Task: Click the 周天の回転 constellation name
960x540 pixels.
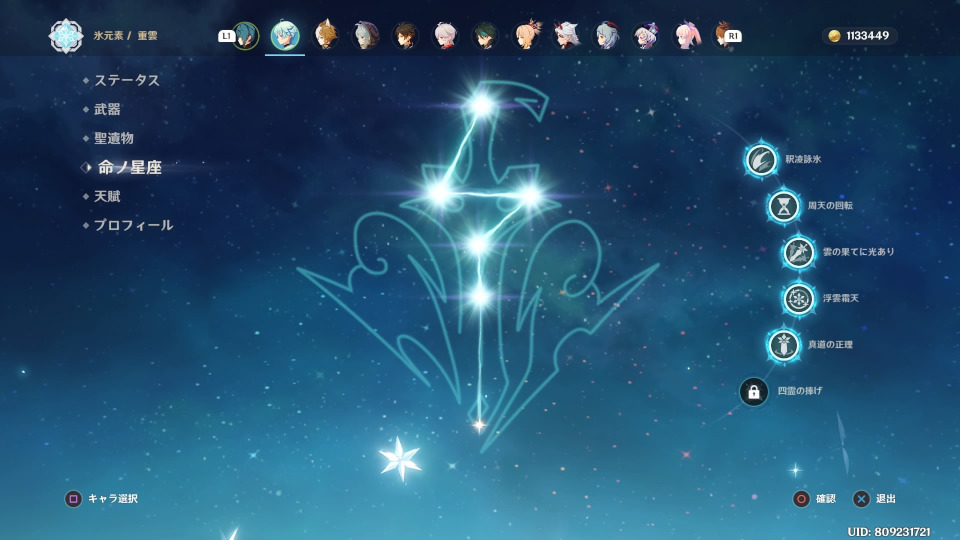Action: tap(830, 206)
